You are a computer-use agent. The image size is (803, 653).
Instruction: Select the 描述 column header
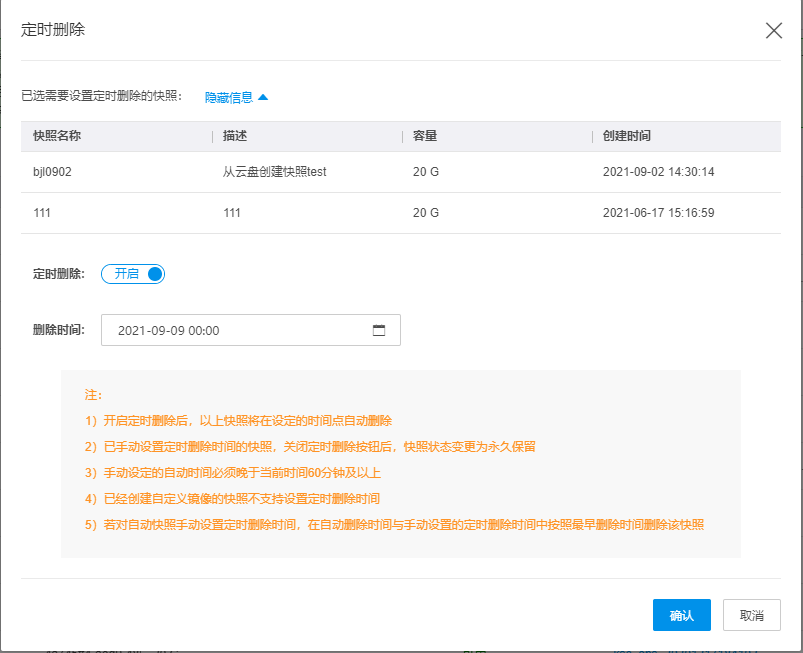pos(235,136)
